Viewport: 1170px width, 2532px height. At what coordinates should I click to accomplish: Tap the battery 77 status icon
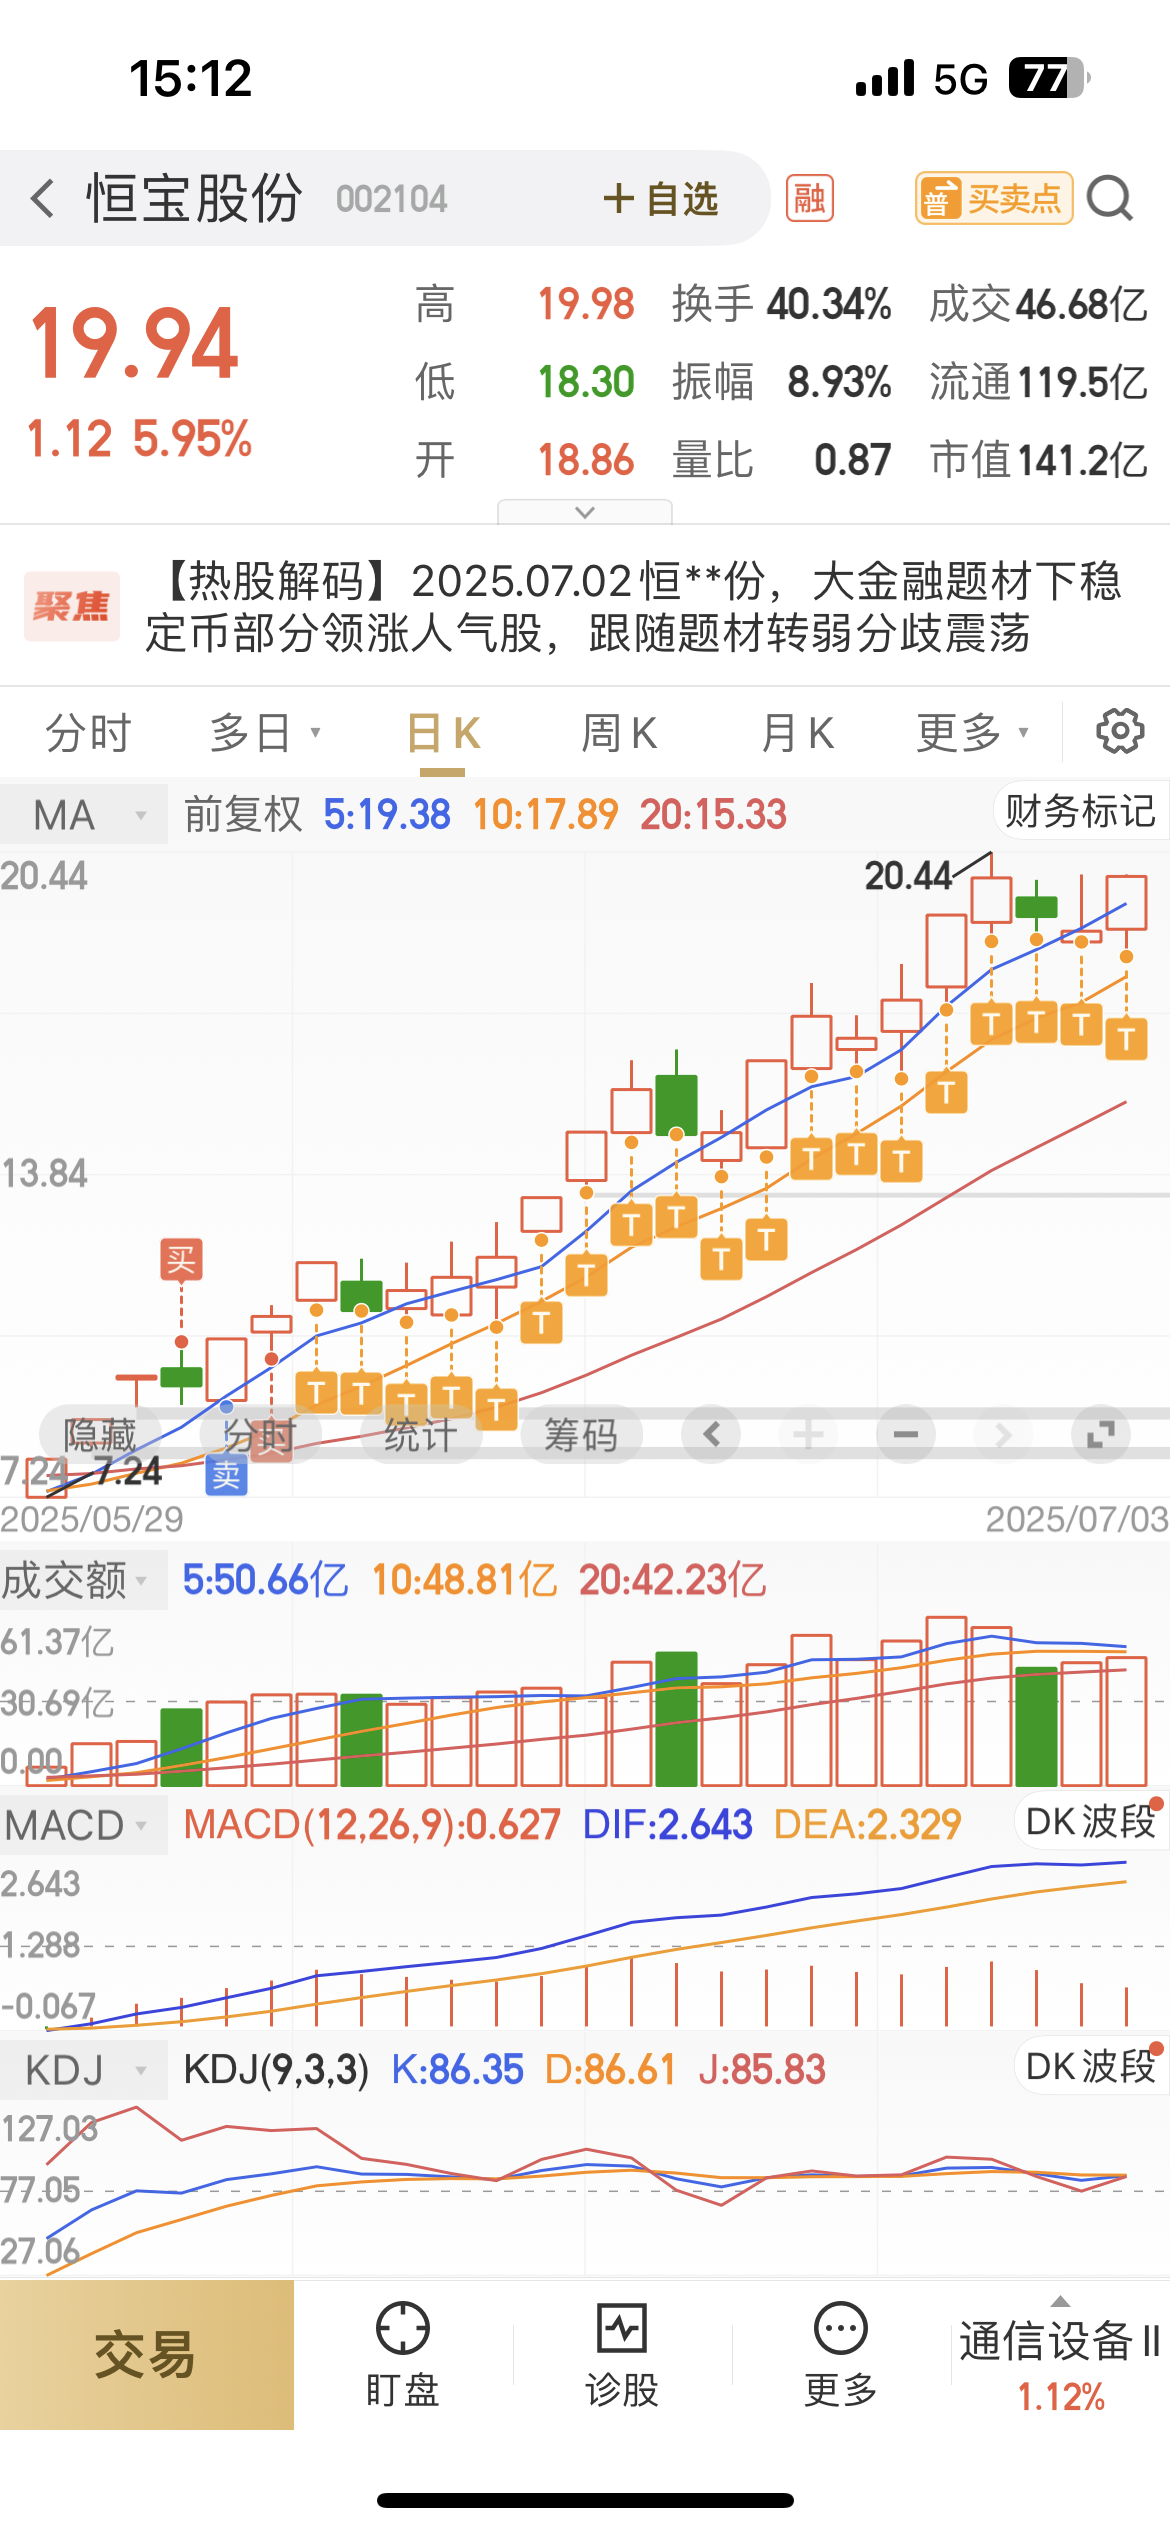[1048, 78]
